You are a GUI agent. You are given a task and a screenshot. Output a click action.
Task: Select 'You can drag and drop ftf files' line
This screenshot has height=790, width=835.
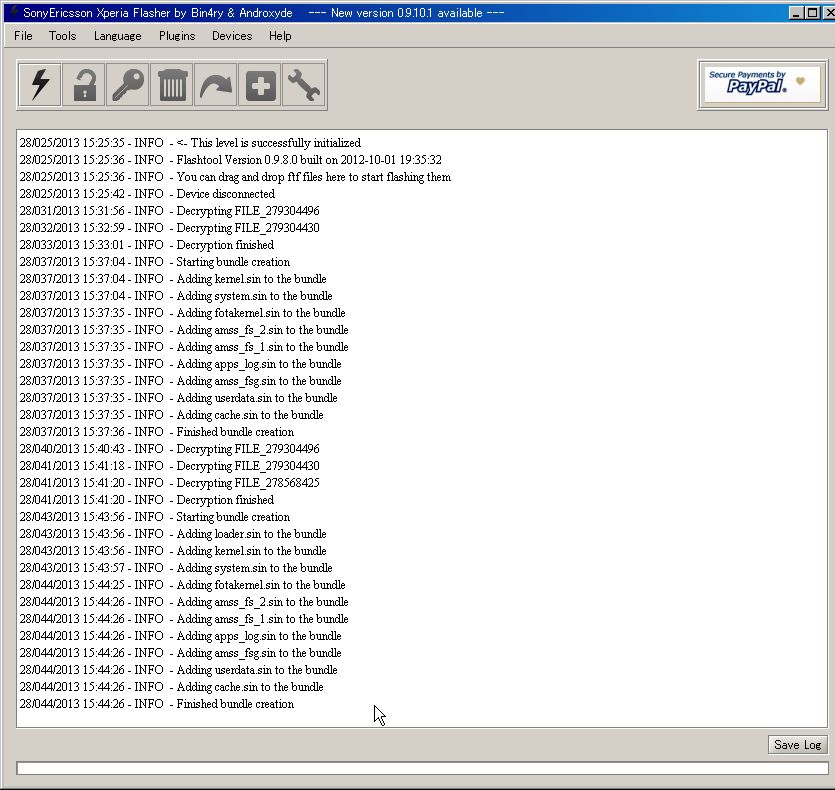point(235,177)
